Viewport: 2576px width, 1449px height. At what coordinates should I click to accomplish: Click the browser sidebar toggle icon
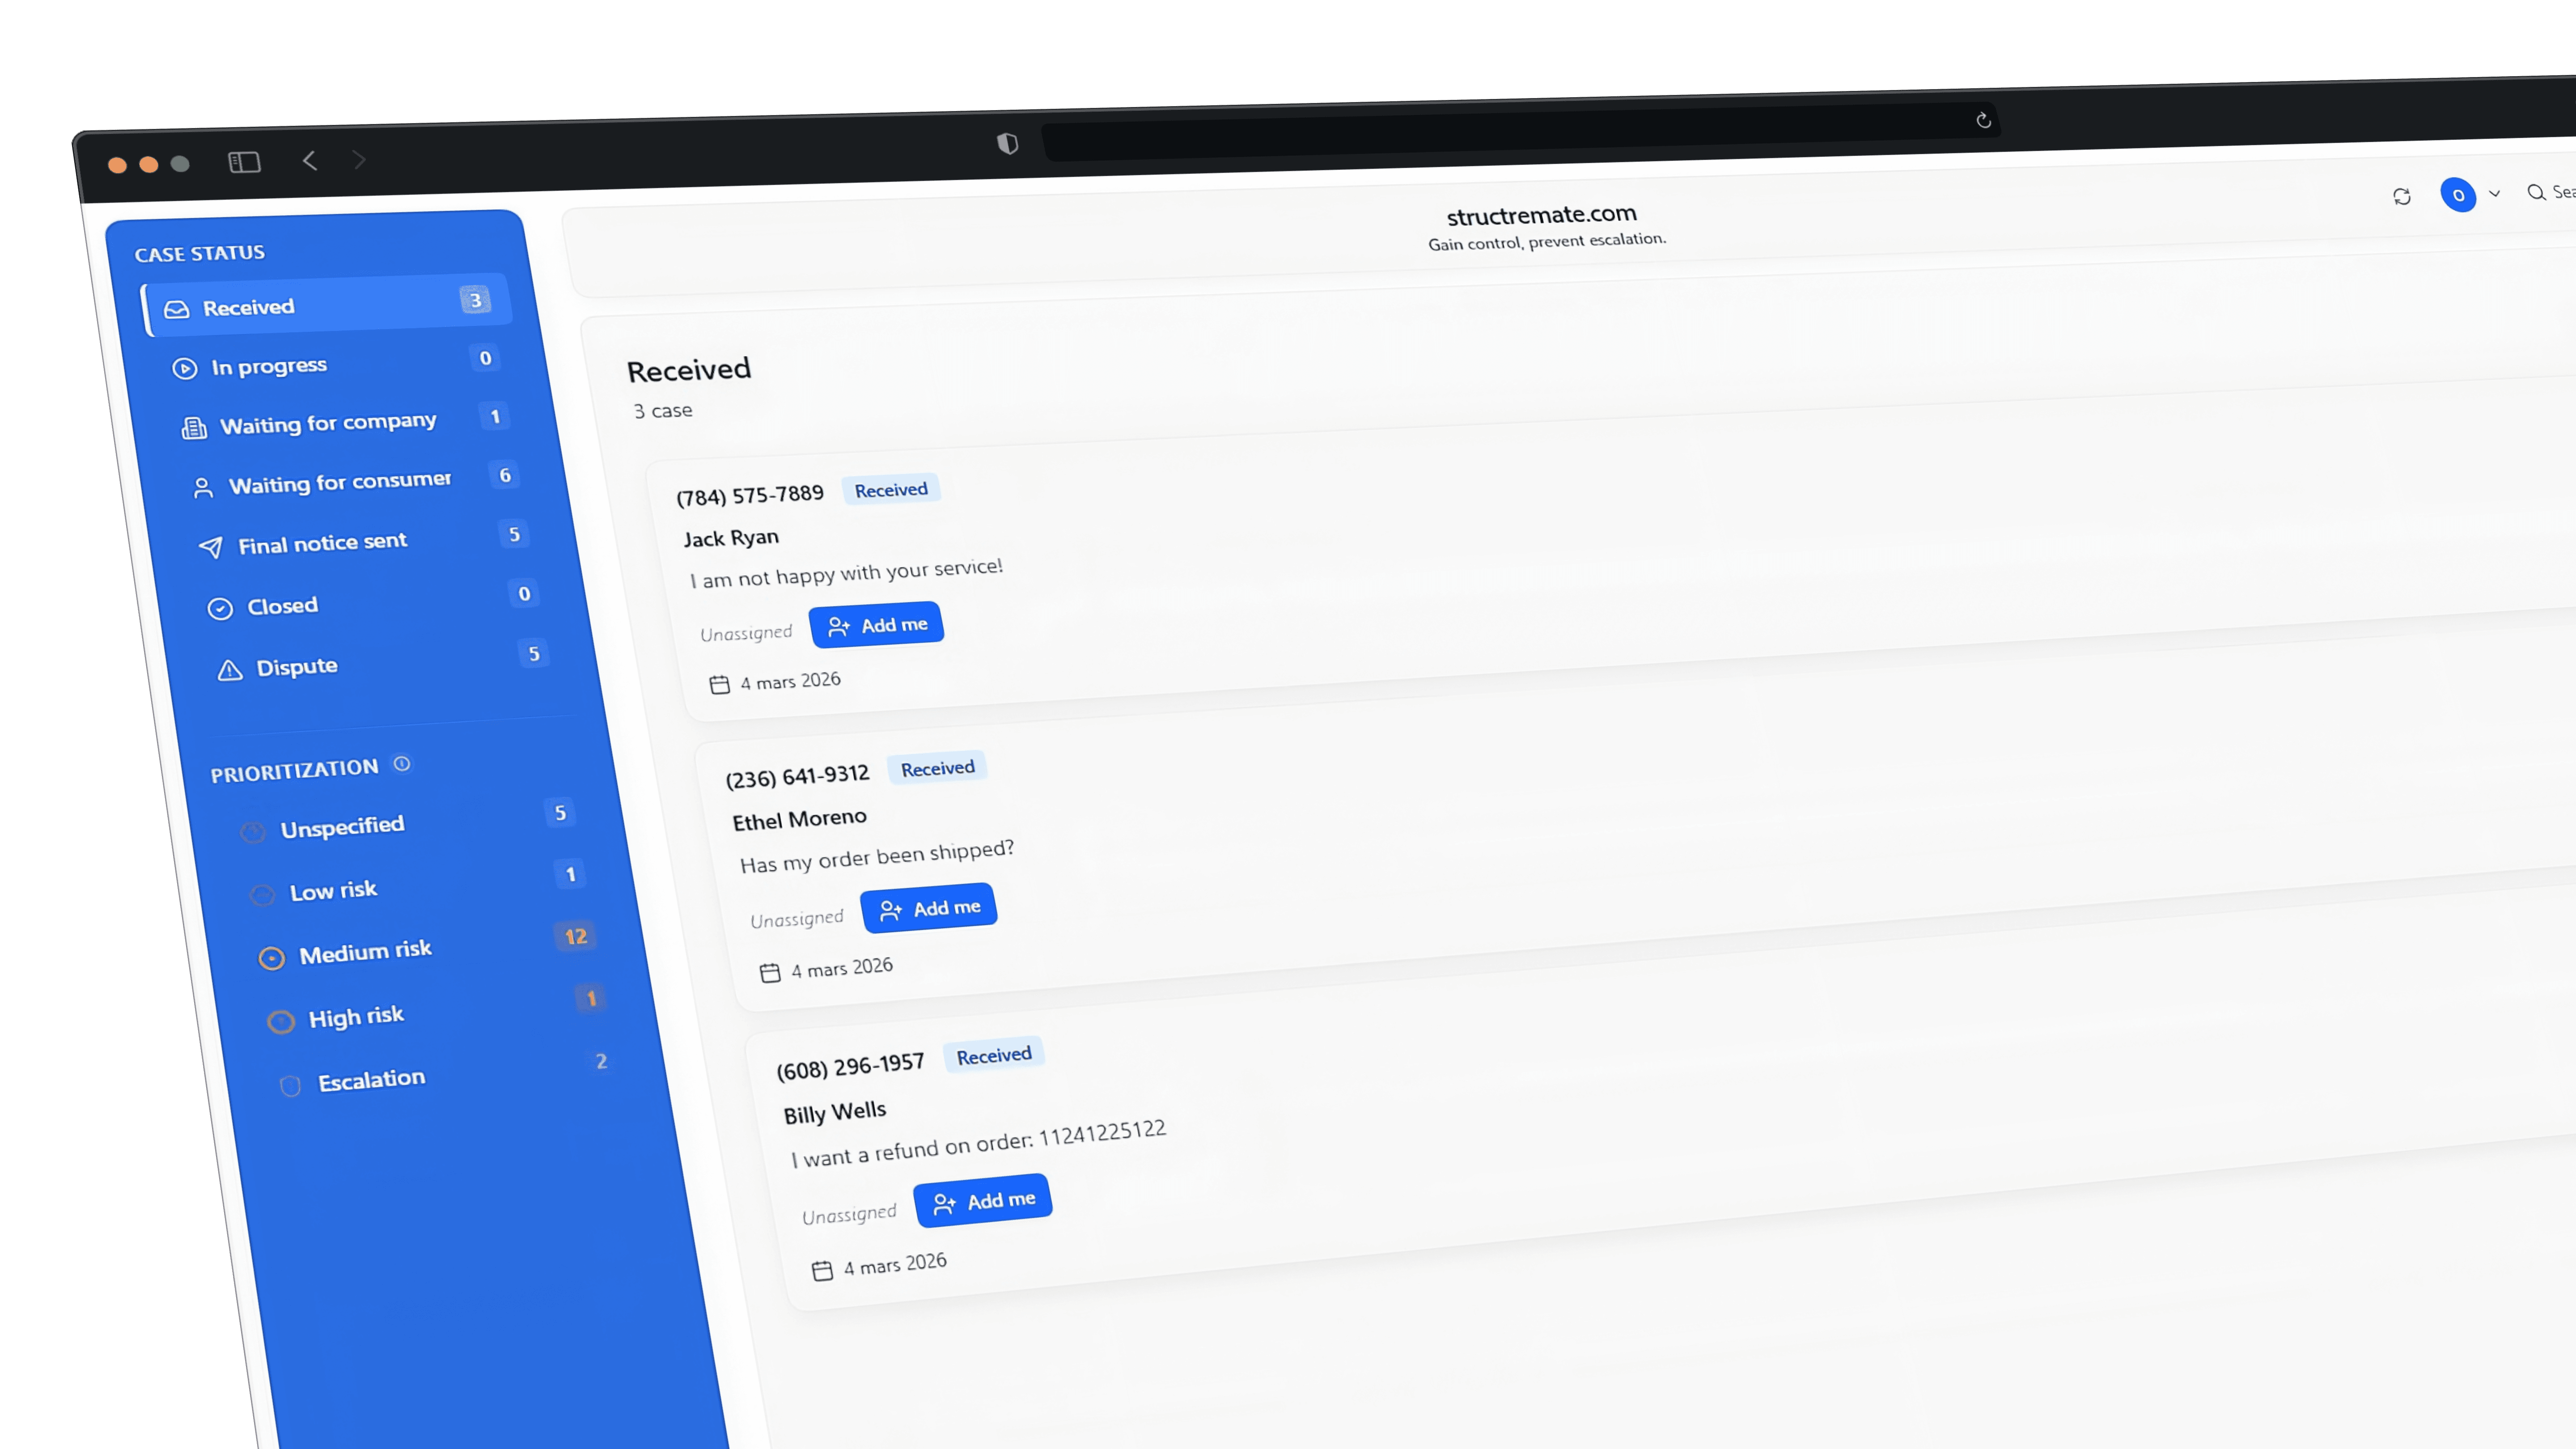(244, 162)
